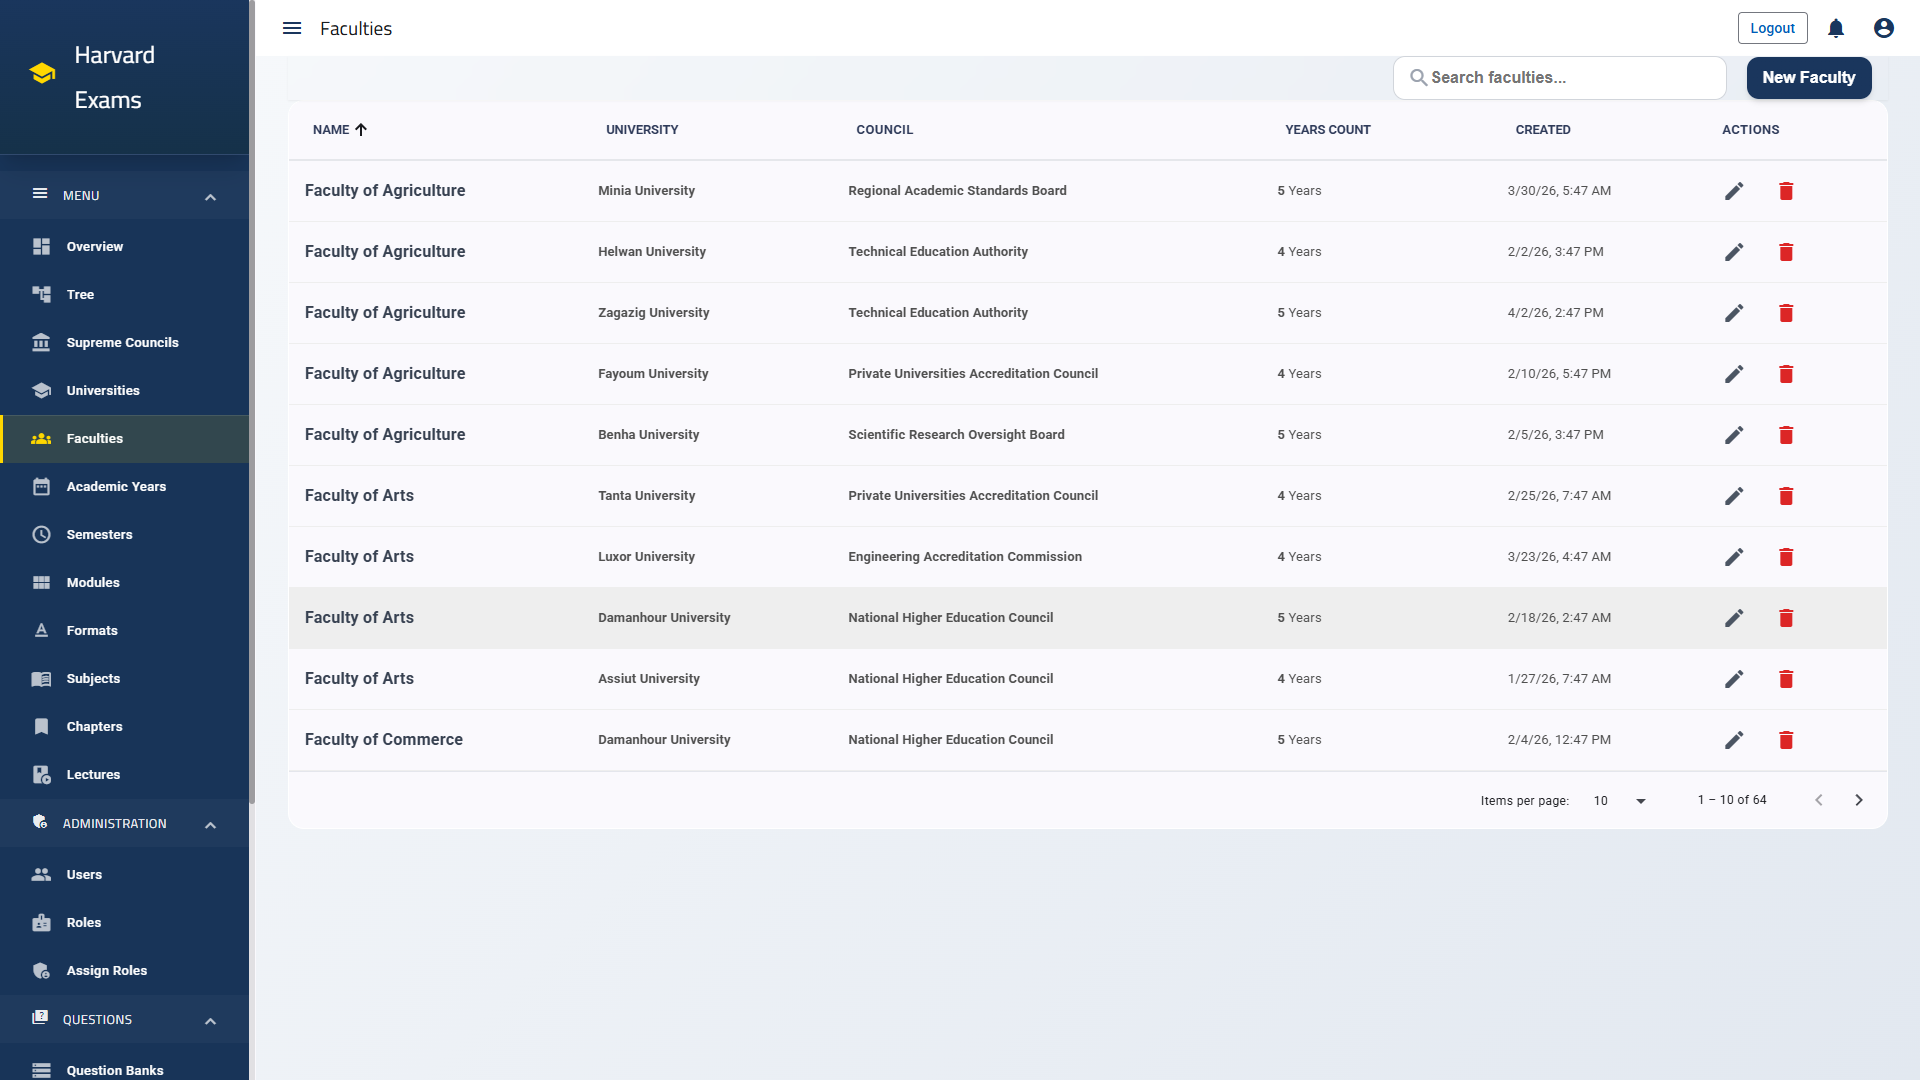This screenshot has width=1920, height=1080.
Task: Click the user account profile icon
Action: click(x=1883, y=28)
